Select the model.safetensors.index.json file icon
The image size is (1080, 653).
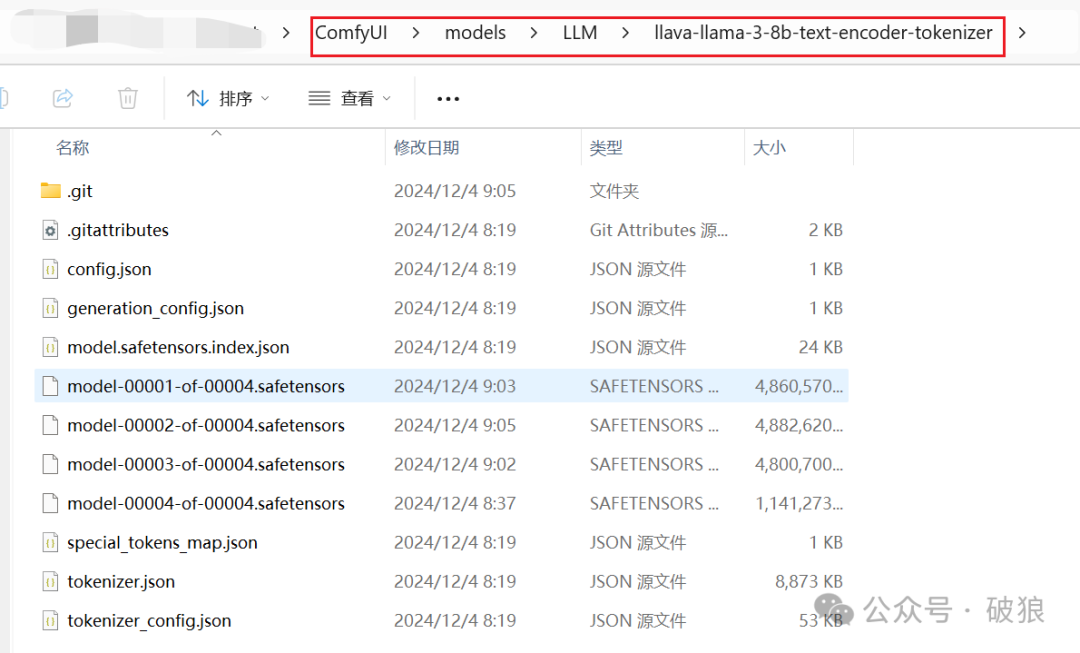pyautogui.click(x=50, y=347)
